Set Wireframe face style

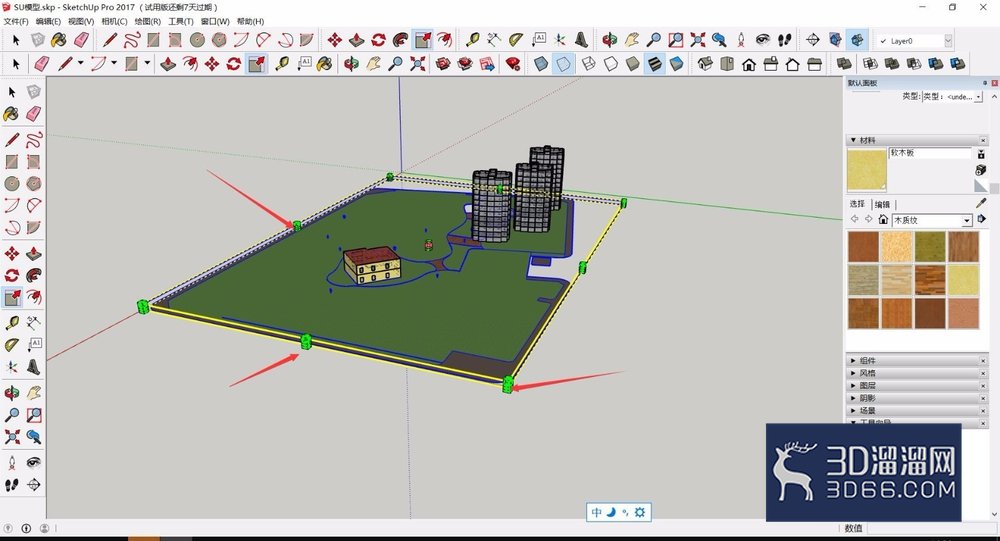589,64
